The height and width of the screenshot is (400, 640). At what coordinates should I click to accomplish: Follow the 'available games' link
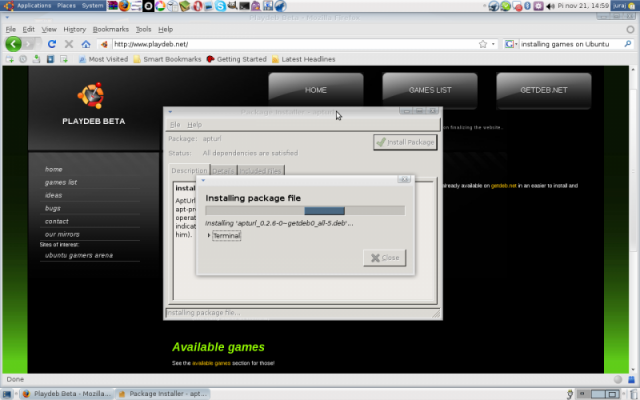tap(211, 363)
